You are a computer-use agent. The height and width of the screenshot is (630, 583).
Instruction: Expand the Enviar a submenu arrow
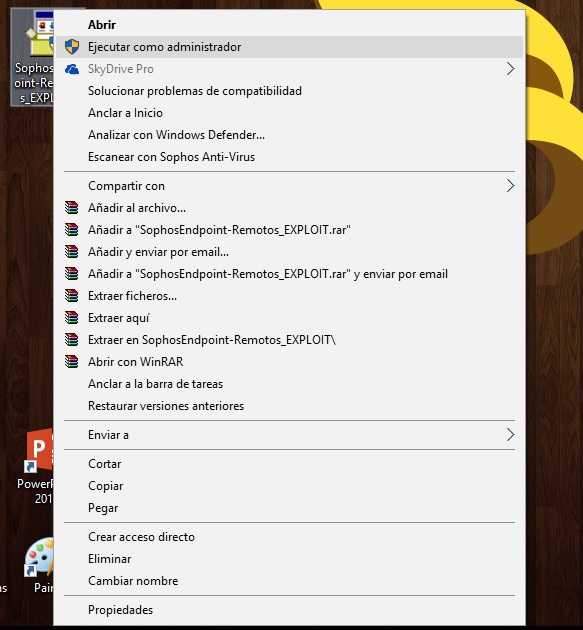click(510, 434)
